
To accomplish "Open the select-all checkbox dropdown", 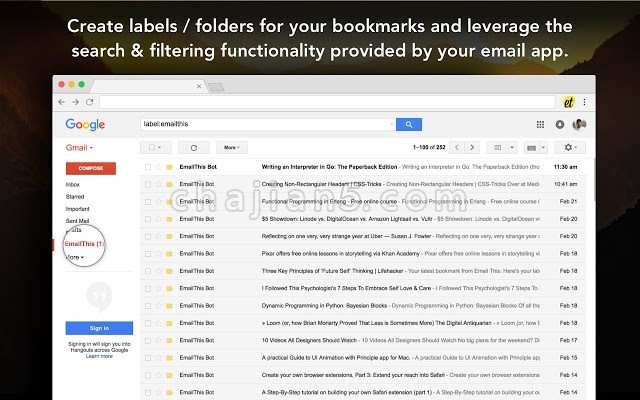I will (156, 147).
